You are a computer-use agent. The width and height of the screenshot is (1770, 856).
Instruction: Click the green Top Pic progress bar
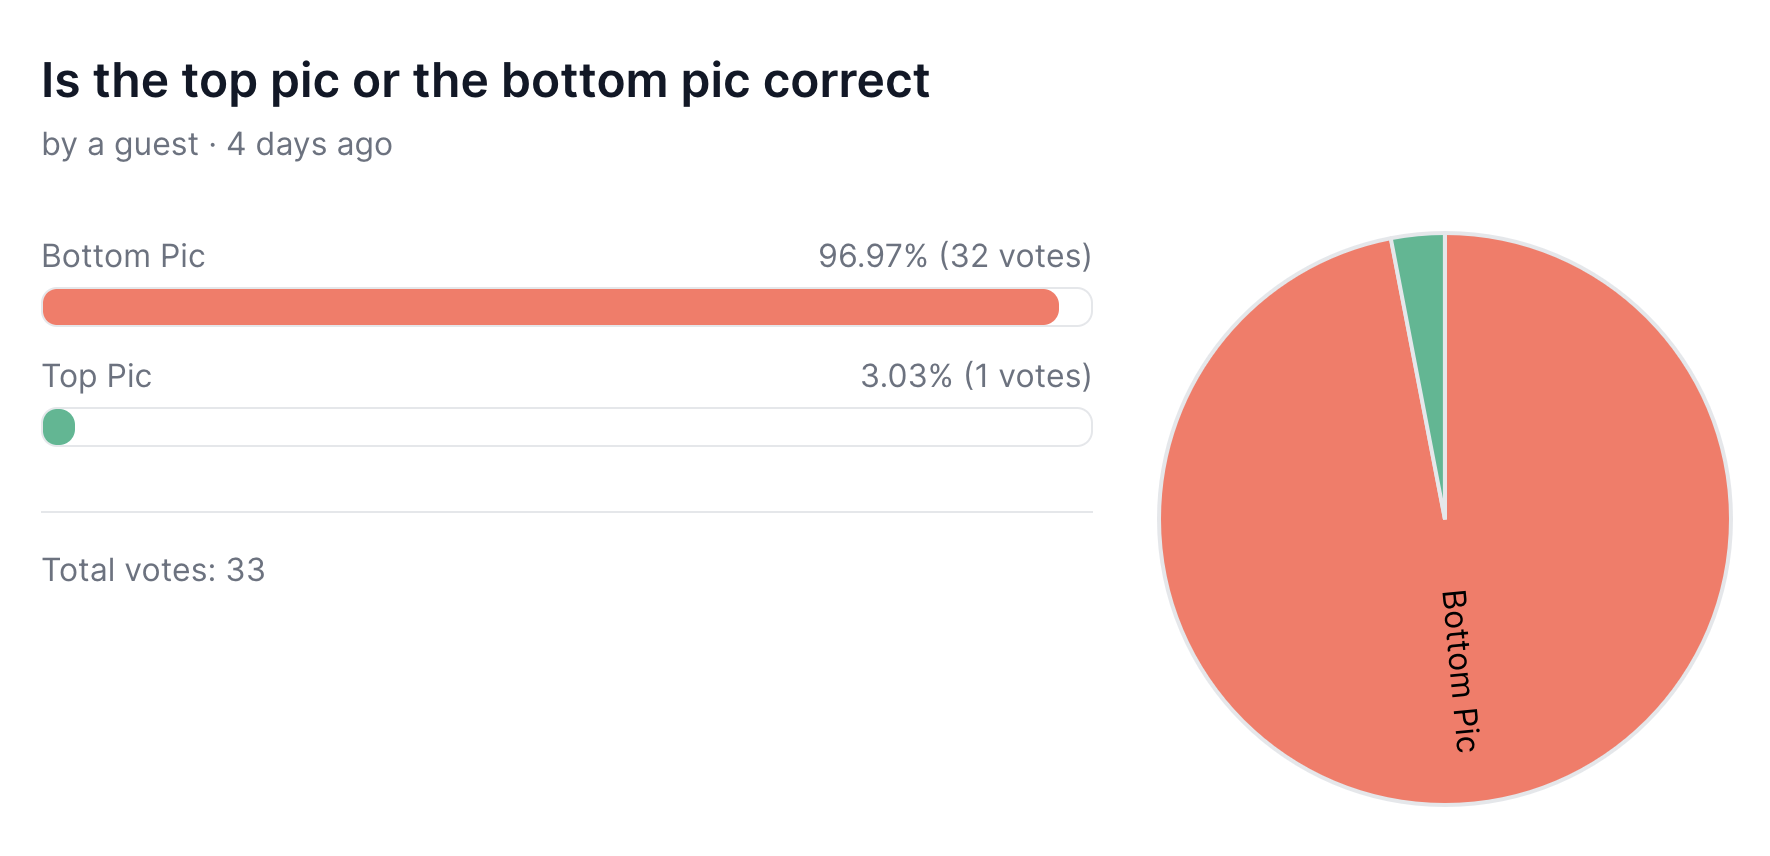point(59,427)
